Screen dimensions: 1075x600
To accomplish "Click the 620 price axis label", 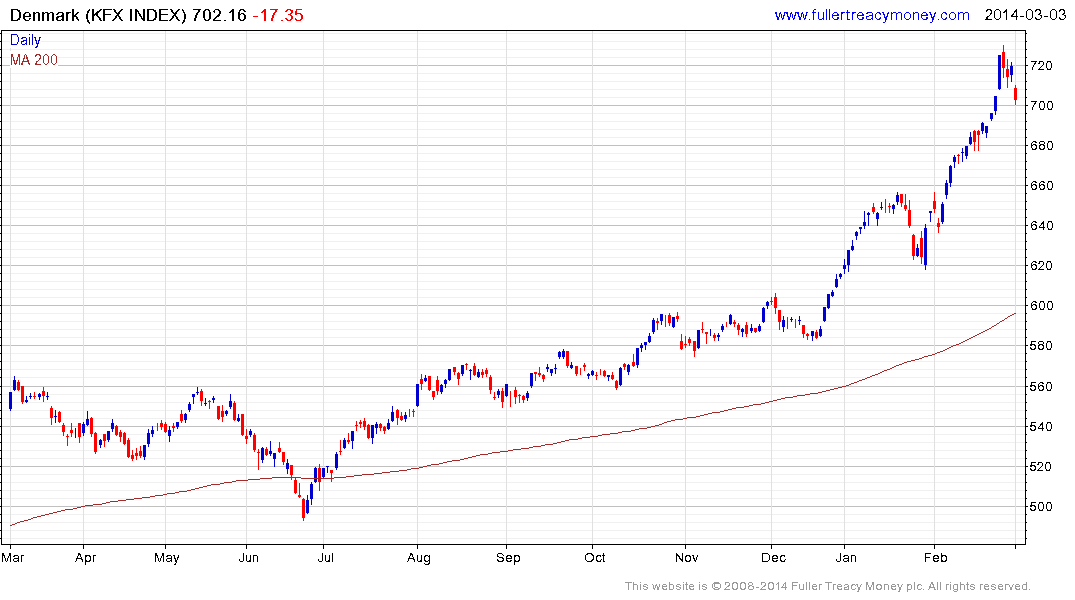I will 1041,266.
